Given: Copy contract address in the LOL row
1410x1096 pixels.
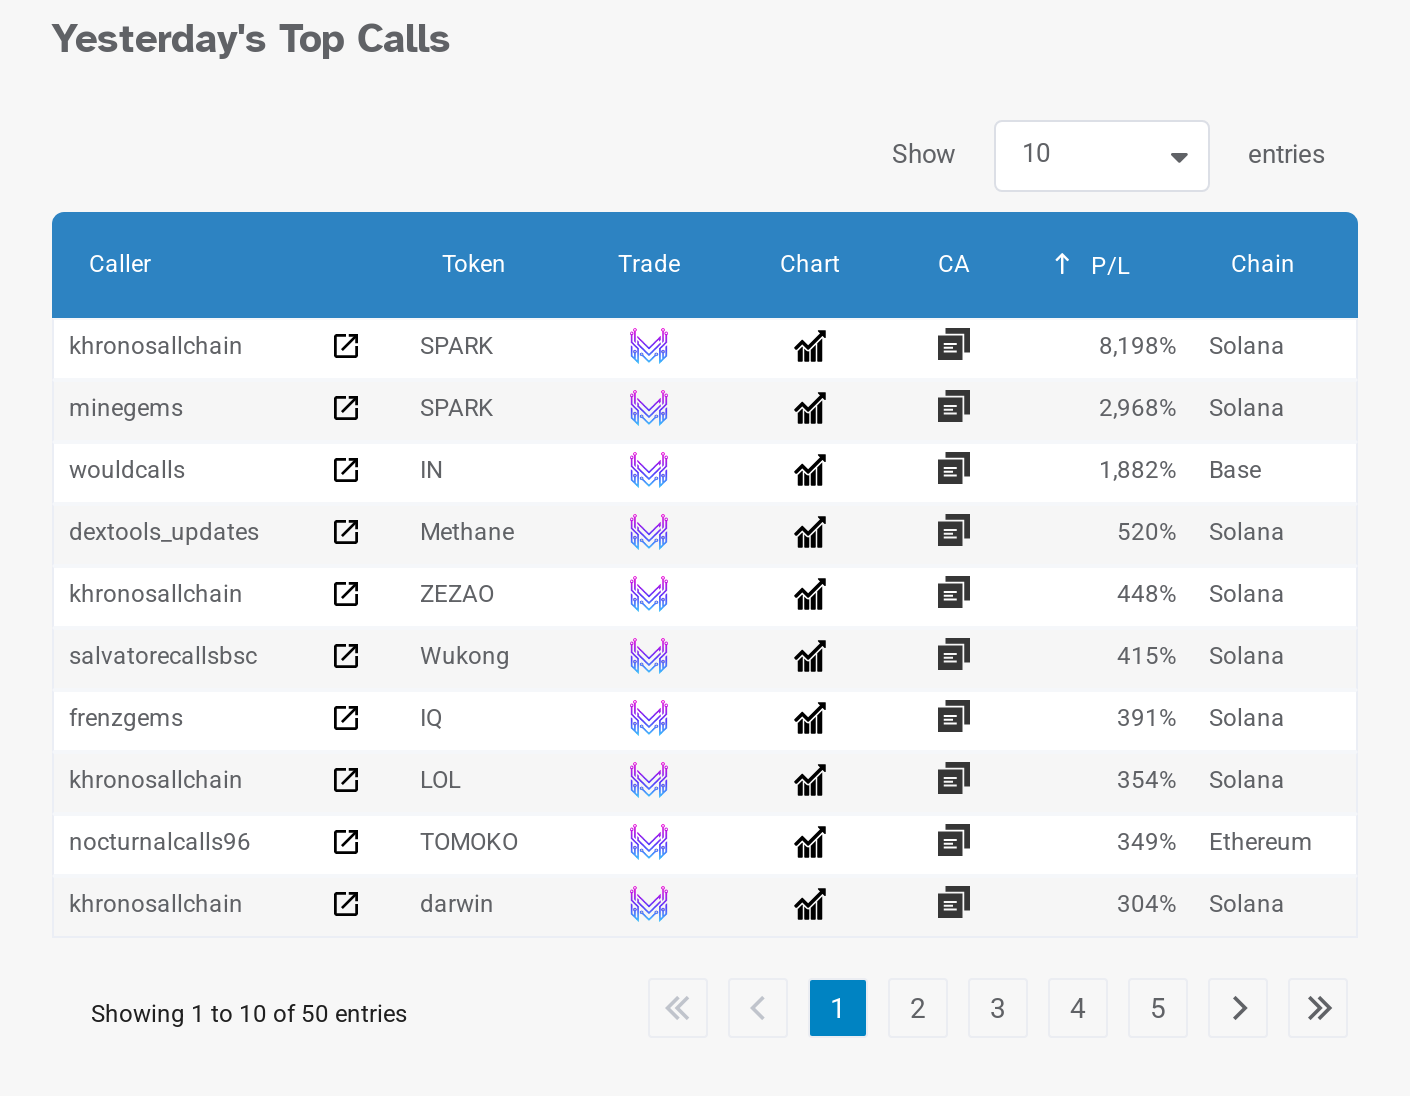Looking at the screenshot, I should click(954, 780).
